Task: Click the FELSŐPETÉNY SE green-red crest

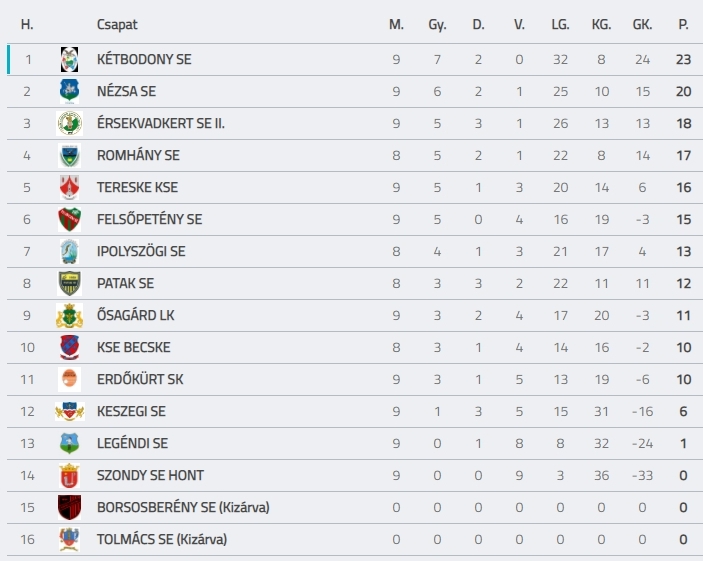Action: tap(69, 219)
